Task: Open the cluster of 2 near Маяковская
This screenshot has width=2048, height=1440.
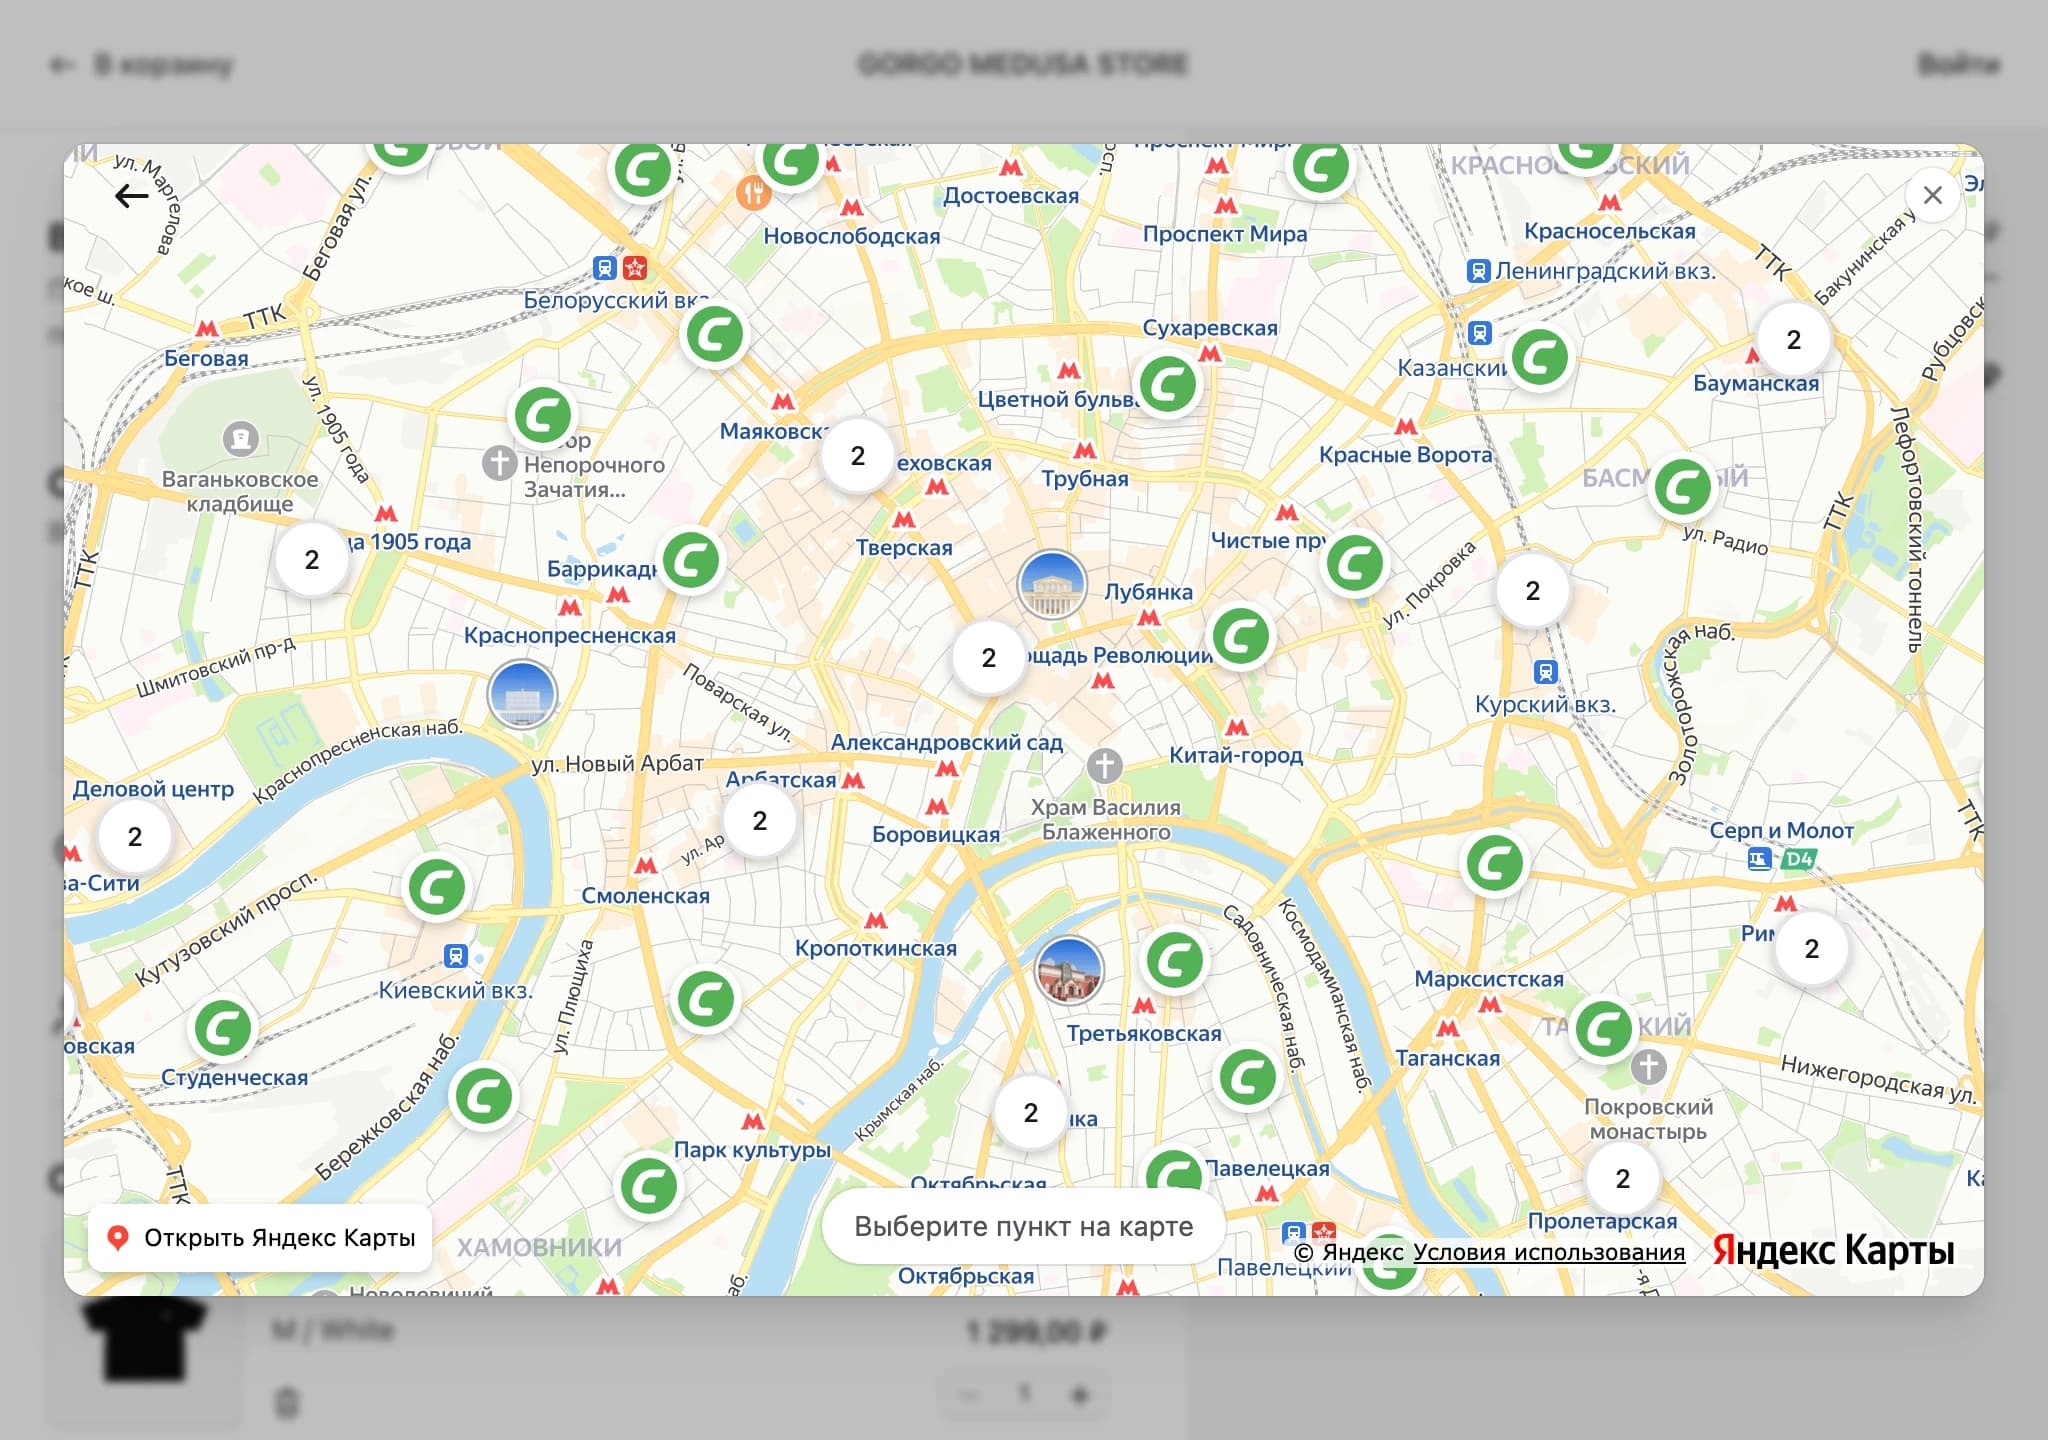Action: pos(858,456)
